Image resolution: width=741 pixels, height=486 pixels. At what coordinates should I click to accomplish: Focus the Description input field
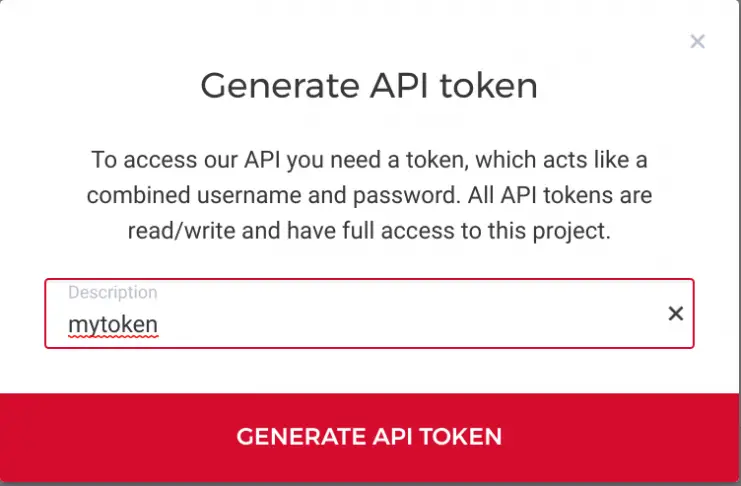tap(370, 324)
